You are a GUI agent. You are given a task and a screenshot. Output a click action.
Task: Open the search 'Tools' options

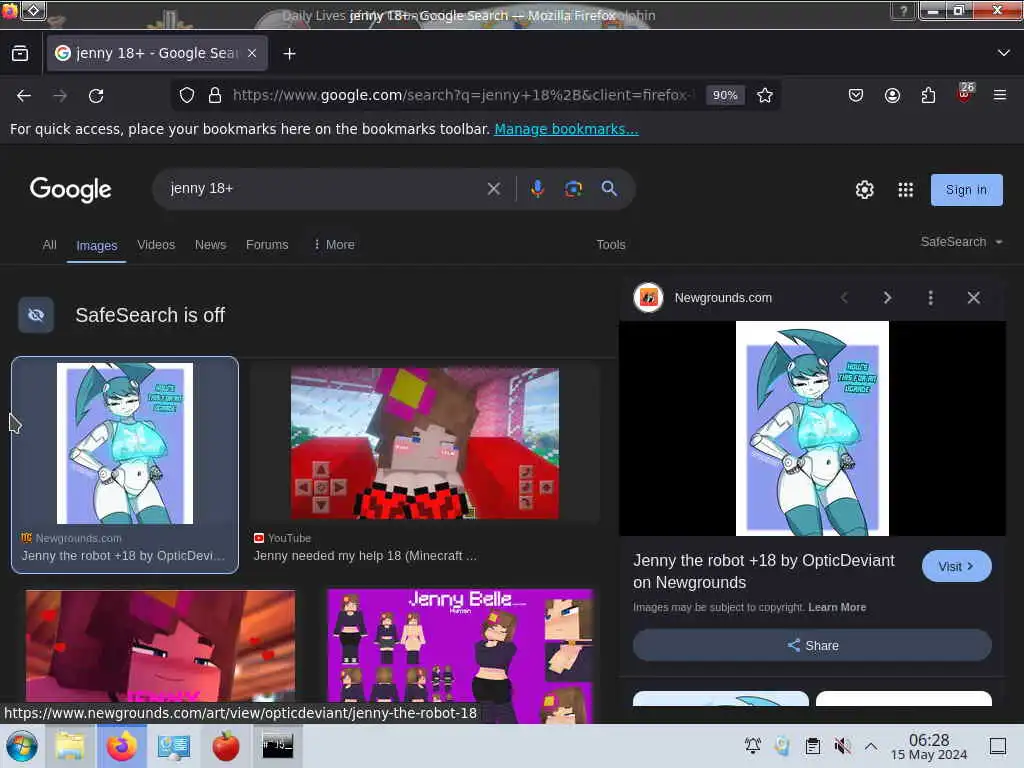pyautogui.click(x=611, y=245)
